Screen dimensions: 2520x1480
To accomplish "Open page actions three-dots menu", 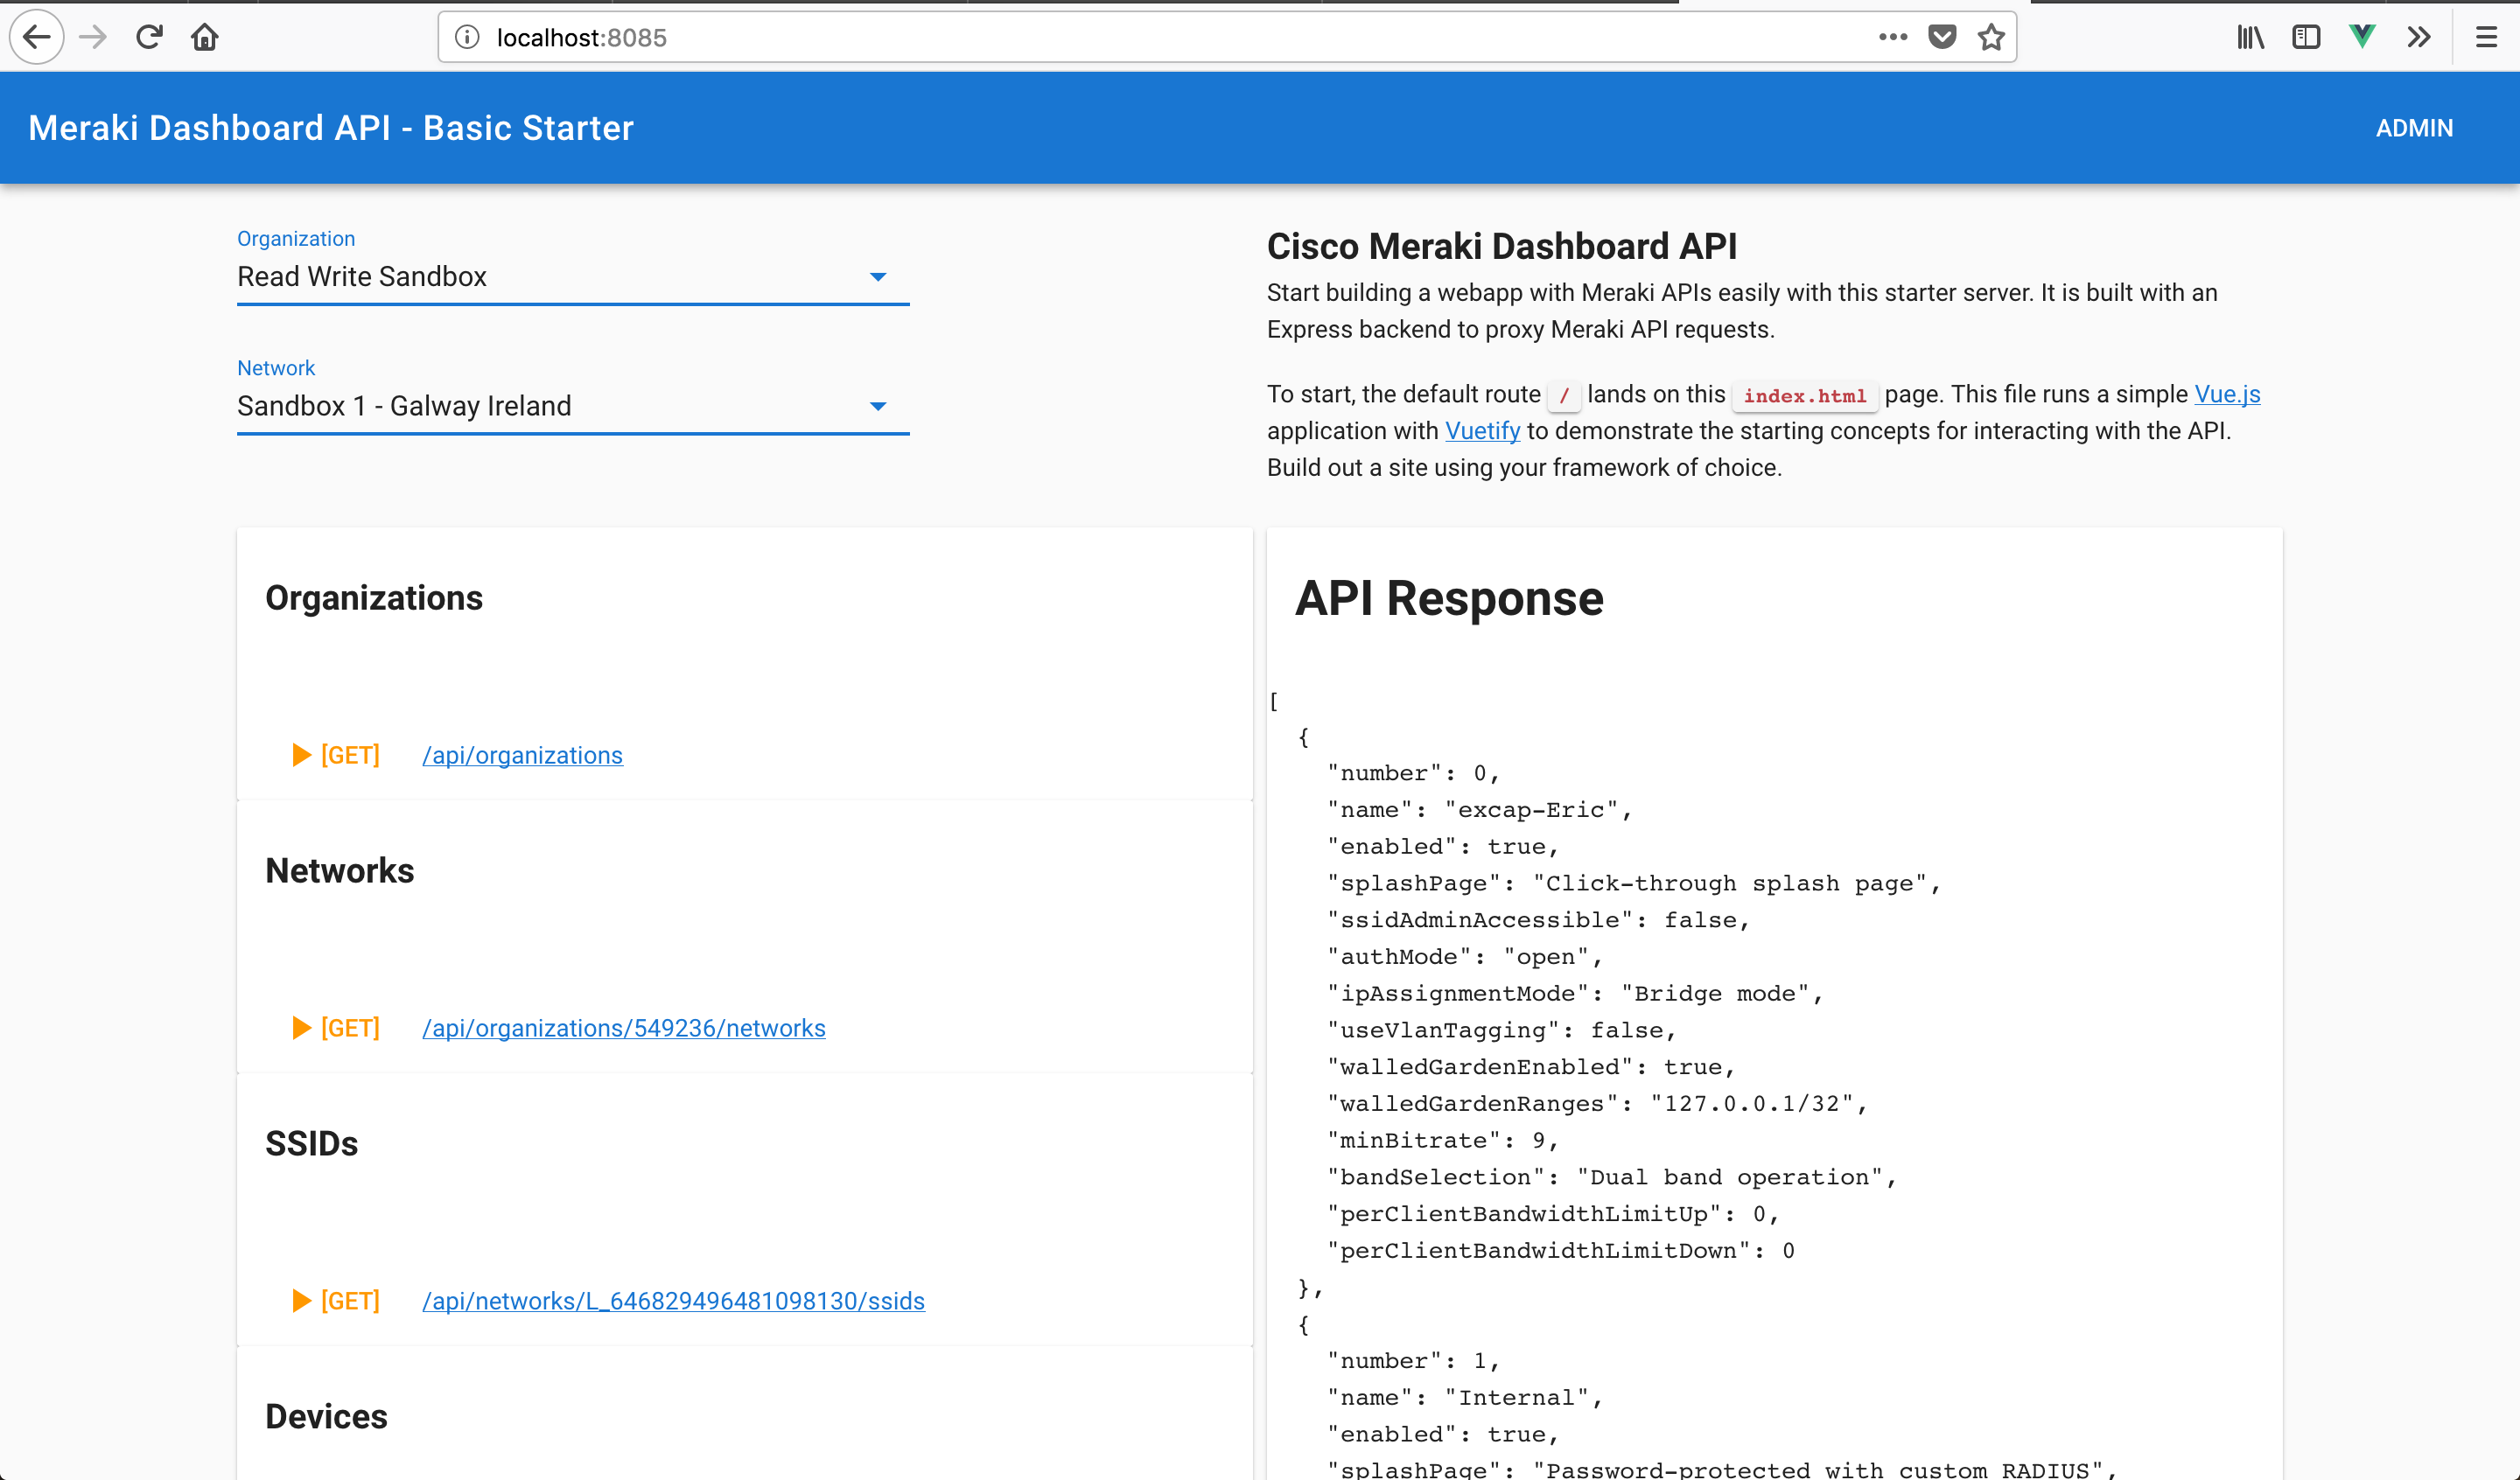I will (x=1892, y=38).
